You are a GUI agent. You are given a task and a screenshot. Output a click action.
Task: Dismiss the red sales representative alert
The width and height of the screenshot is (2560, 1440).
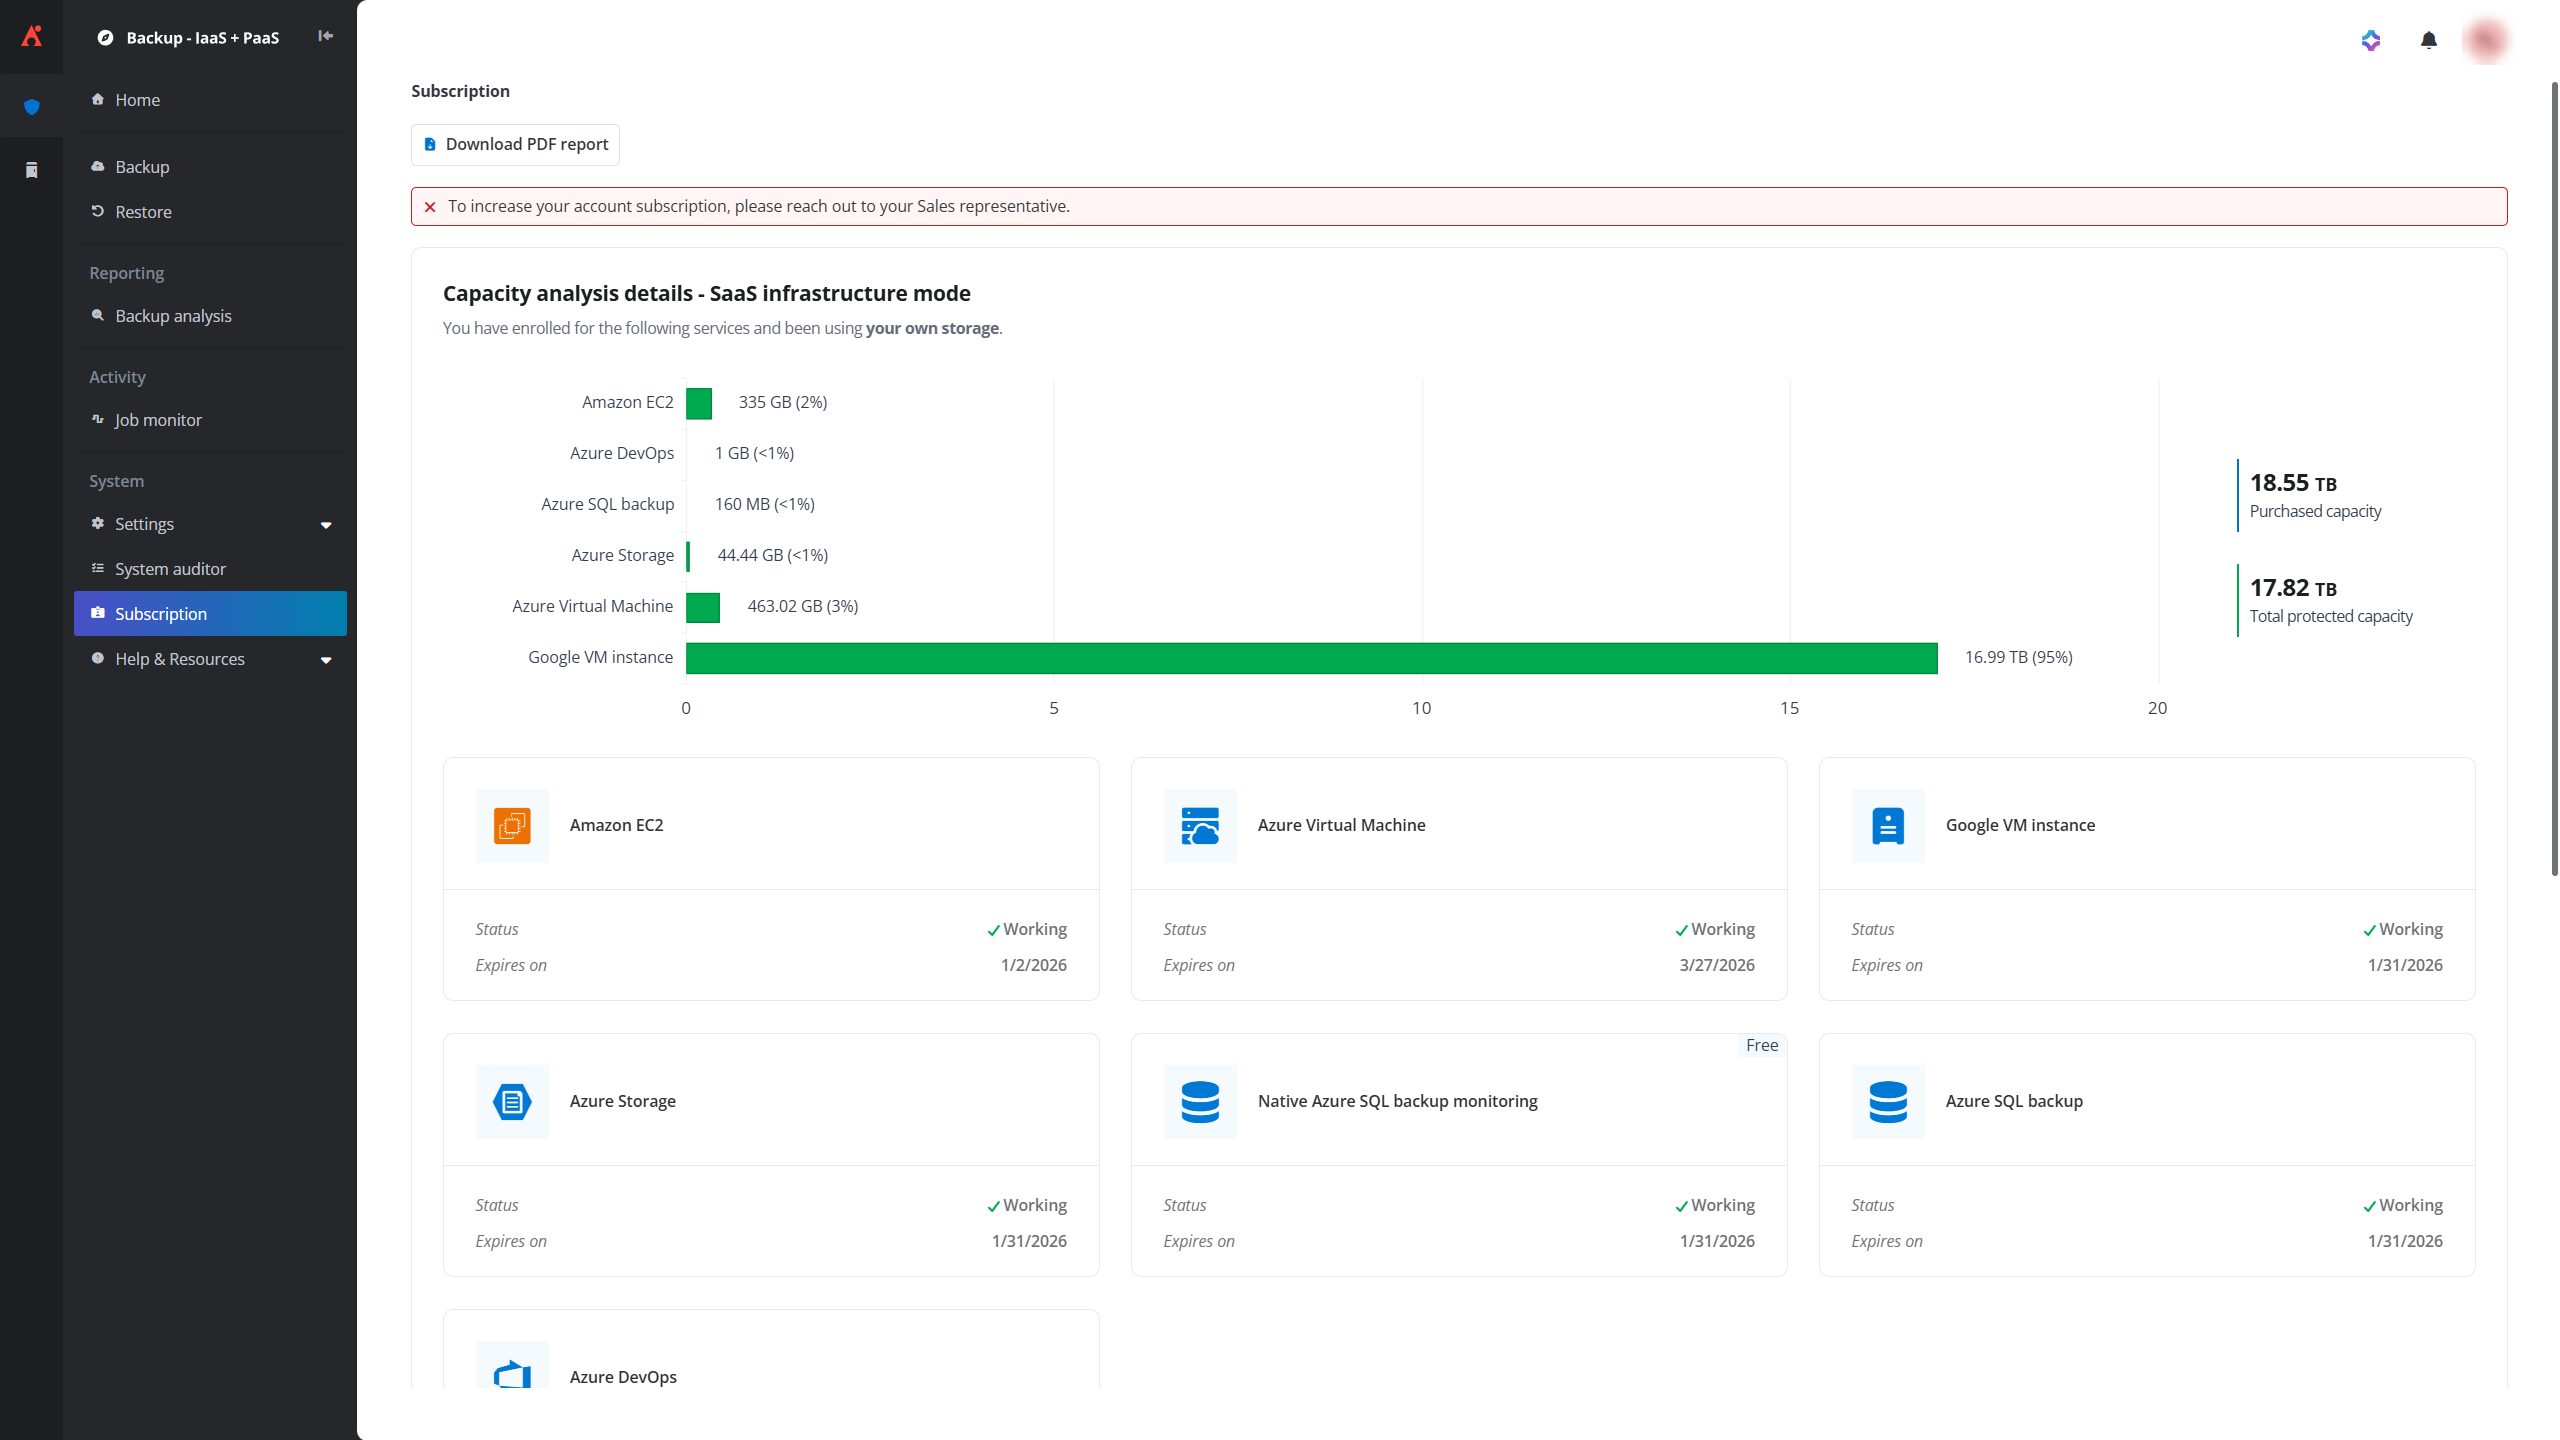430,207
